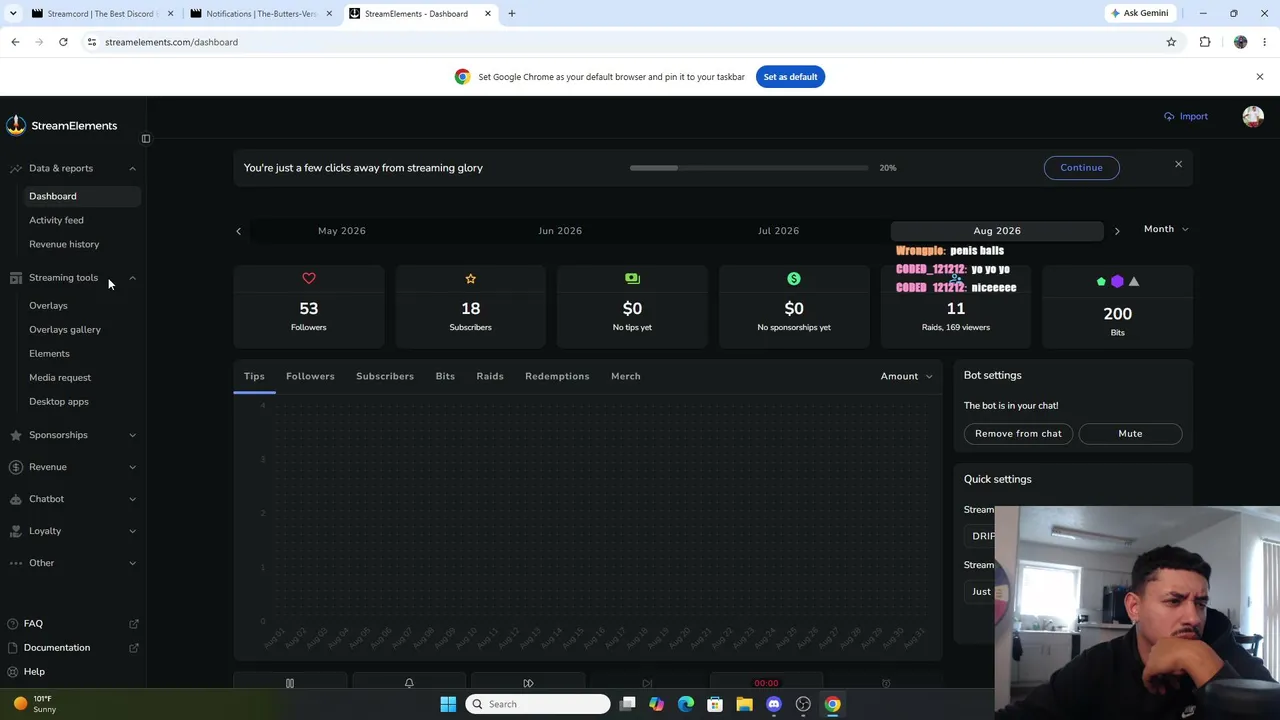Viewport: 1280px width, 720px height.
Task: Click the Windows taskbar Search box
Action: [x=539, y=704]
